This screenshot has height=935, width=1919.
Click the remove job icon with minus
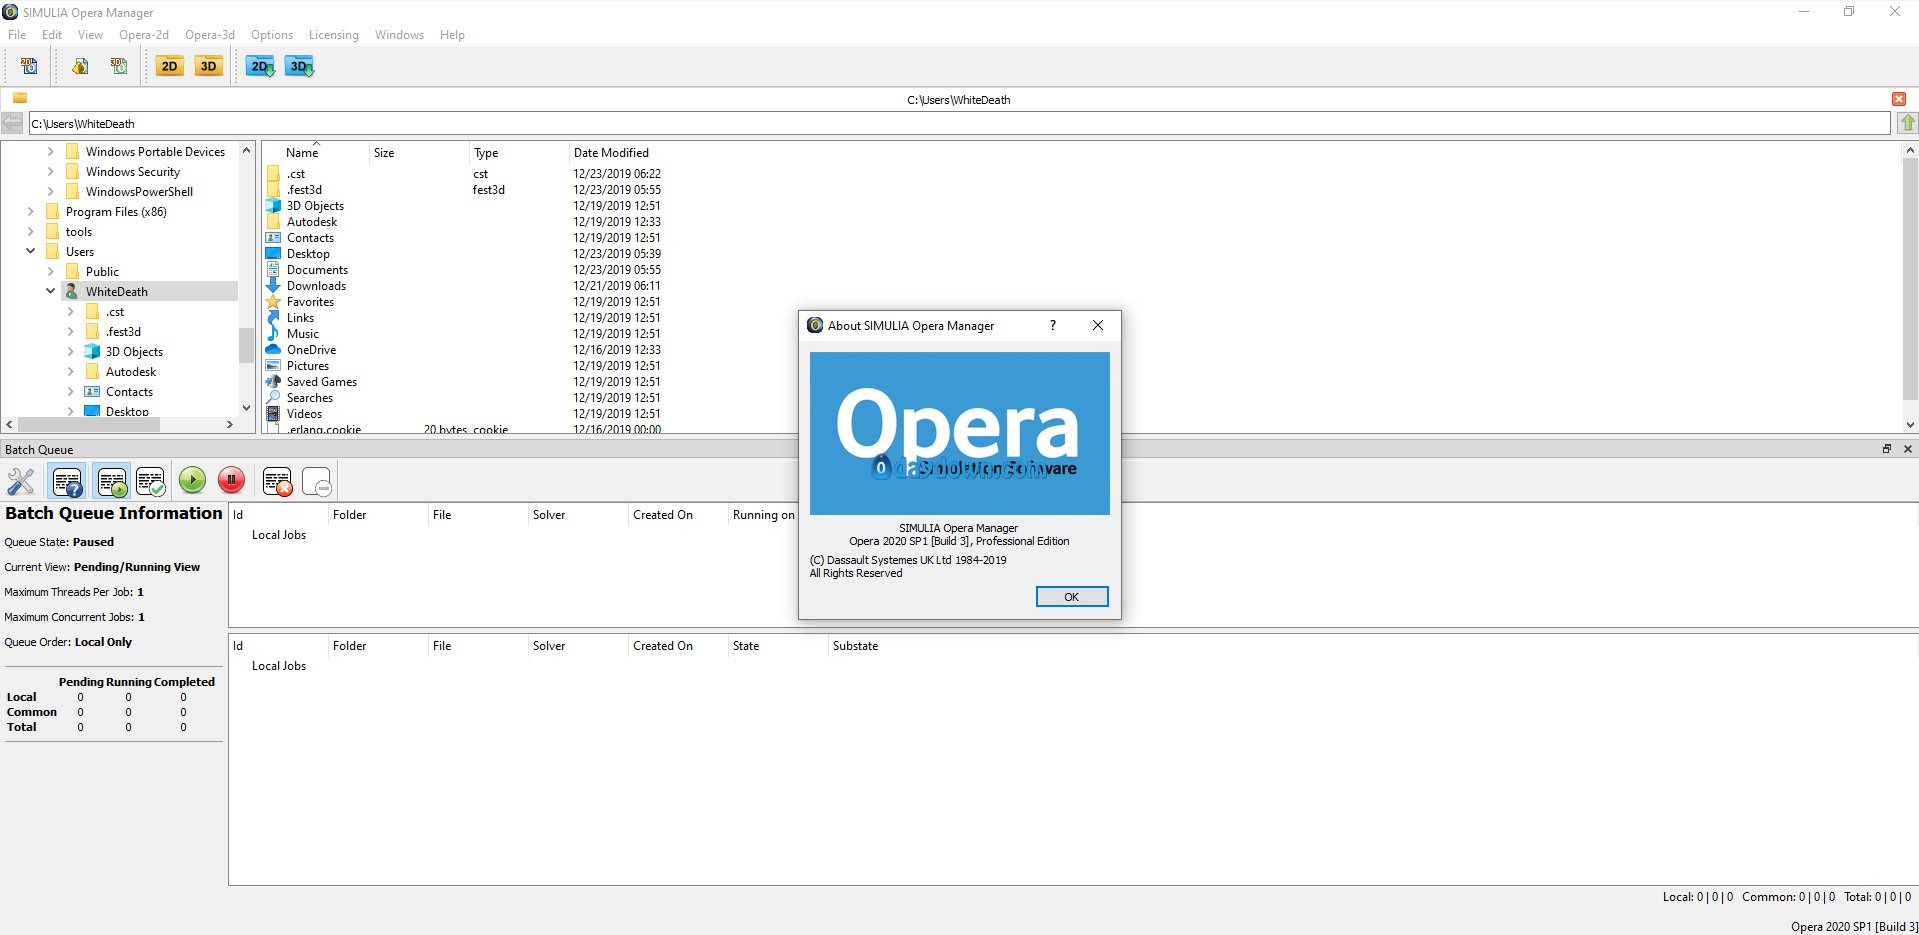pos(316,481)
